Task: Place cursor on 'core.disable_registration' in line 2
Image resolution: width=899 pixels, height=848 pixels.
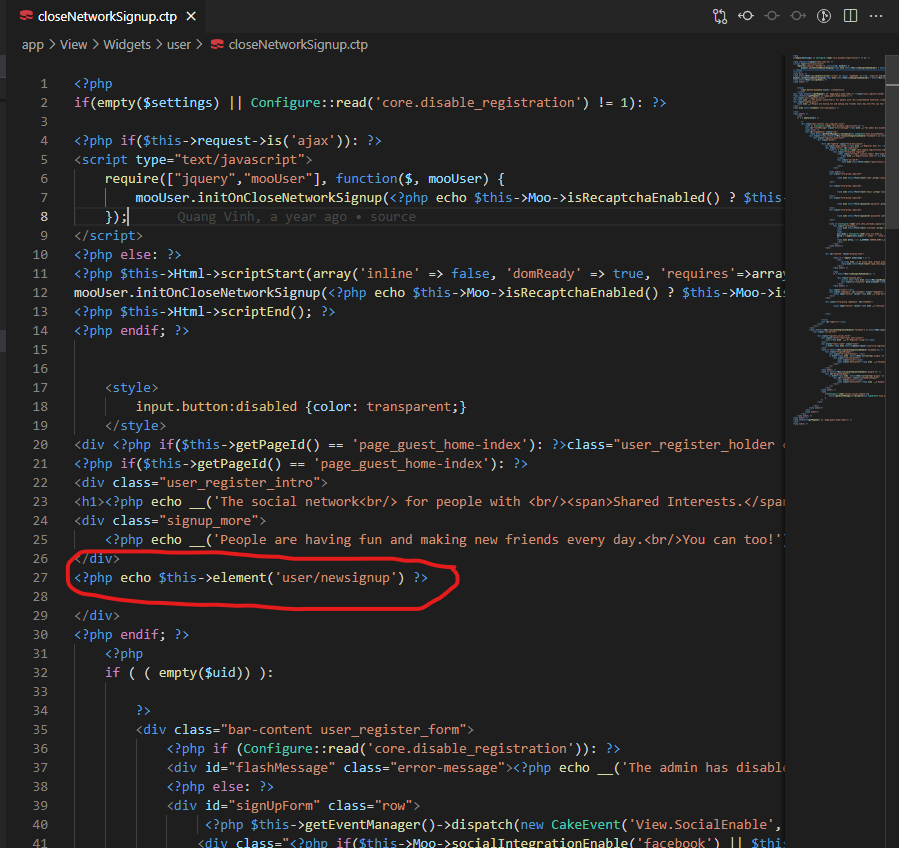Action: 478,103
